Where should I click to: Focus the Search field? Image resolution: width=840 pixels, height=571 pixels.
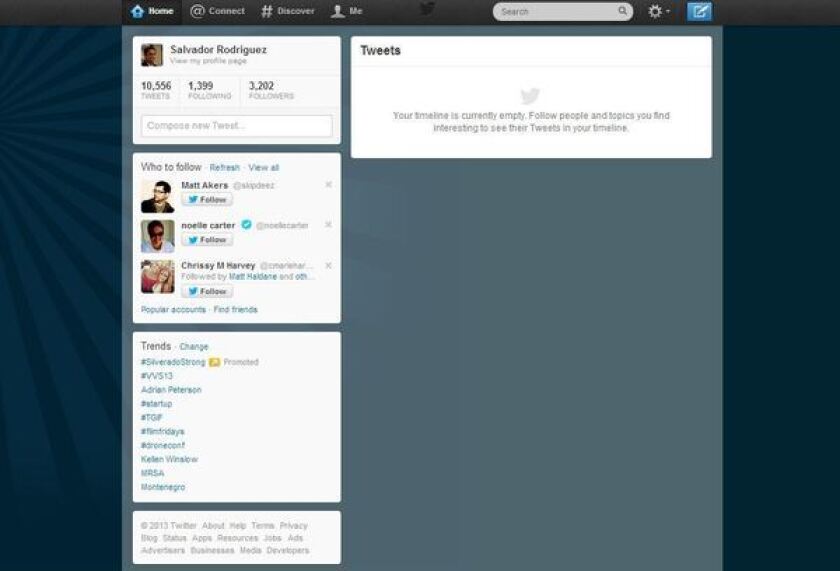[x=562, y=11]
